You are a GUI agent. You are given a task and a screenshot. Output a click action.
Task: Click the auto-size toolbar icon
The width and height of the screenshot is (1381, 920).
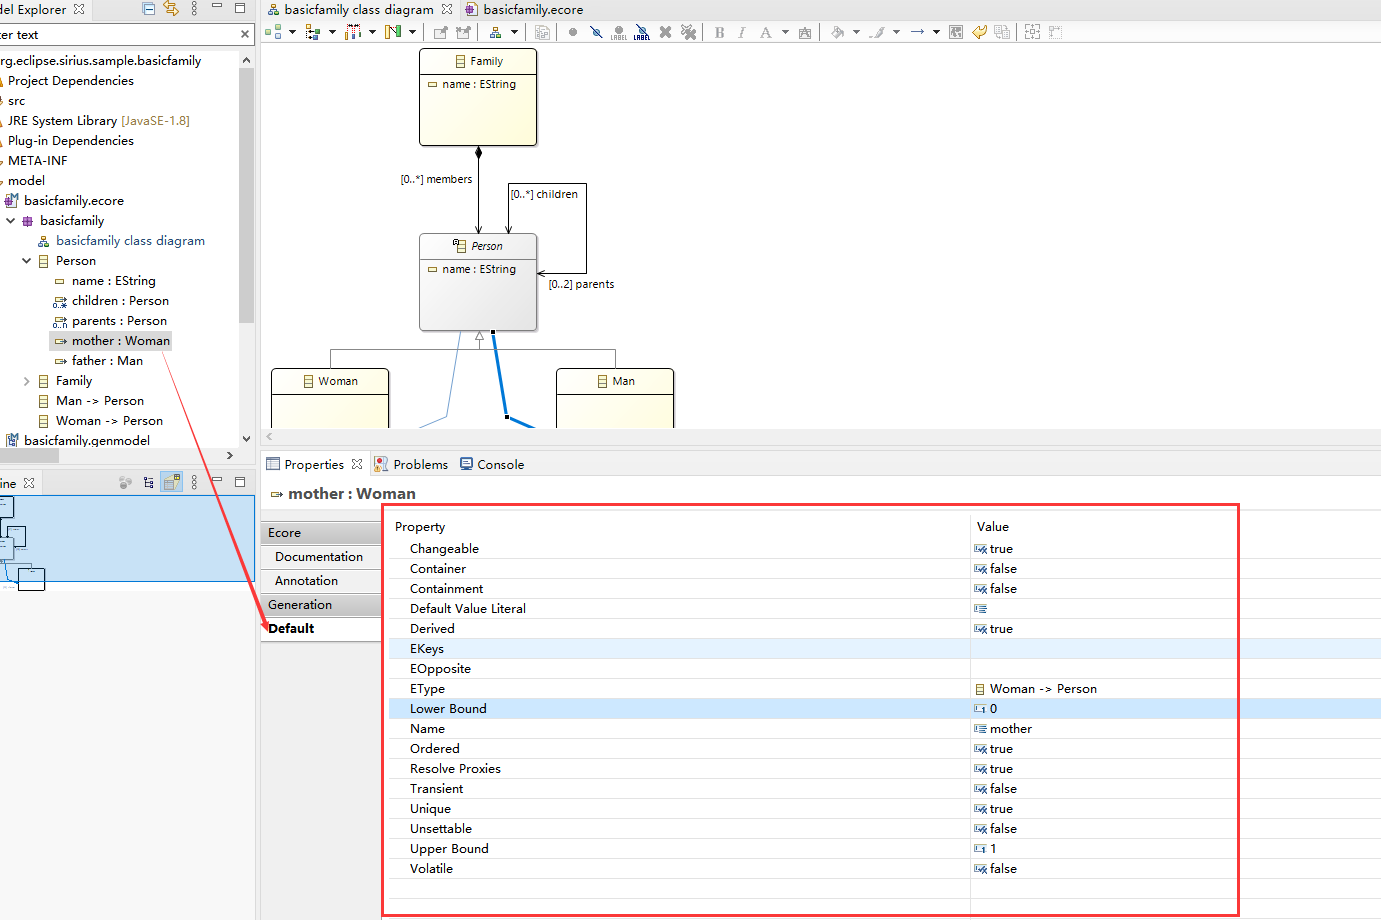[1032, 32]
